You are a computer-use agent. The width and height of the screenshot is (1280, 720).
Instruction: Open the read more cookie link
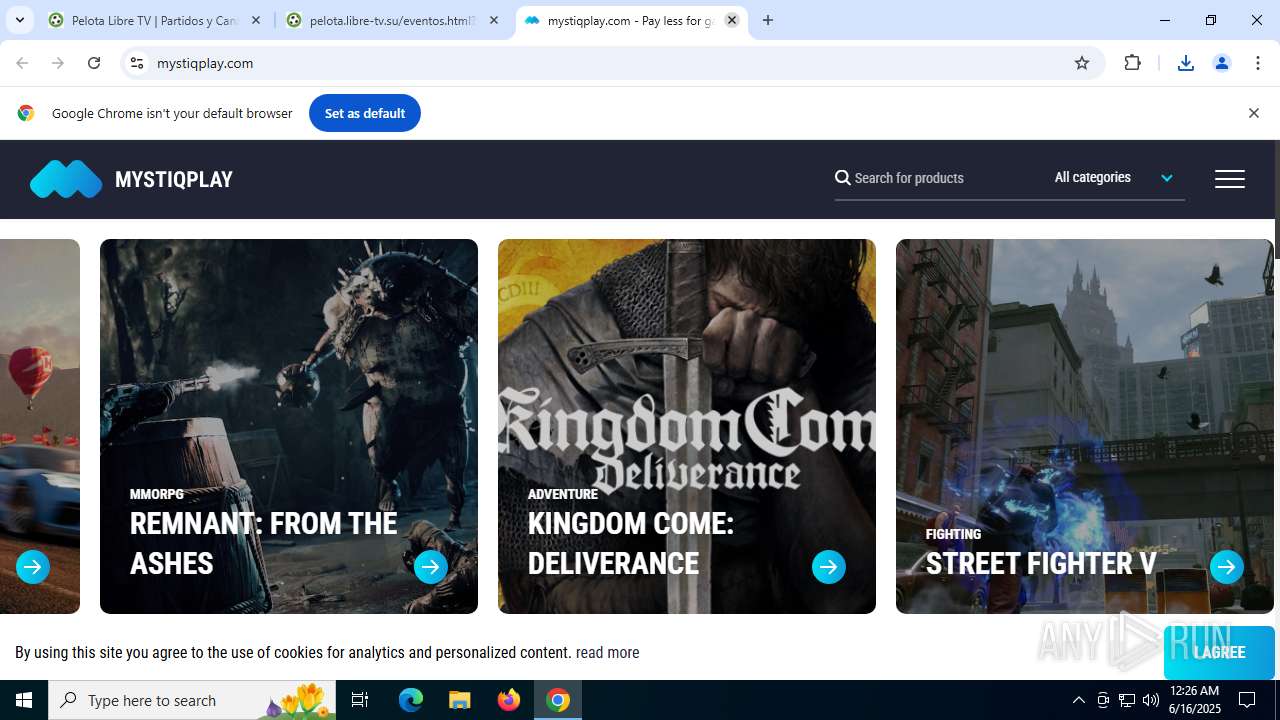[x=607, y=652]
